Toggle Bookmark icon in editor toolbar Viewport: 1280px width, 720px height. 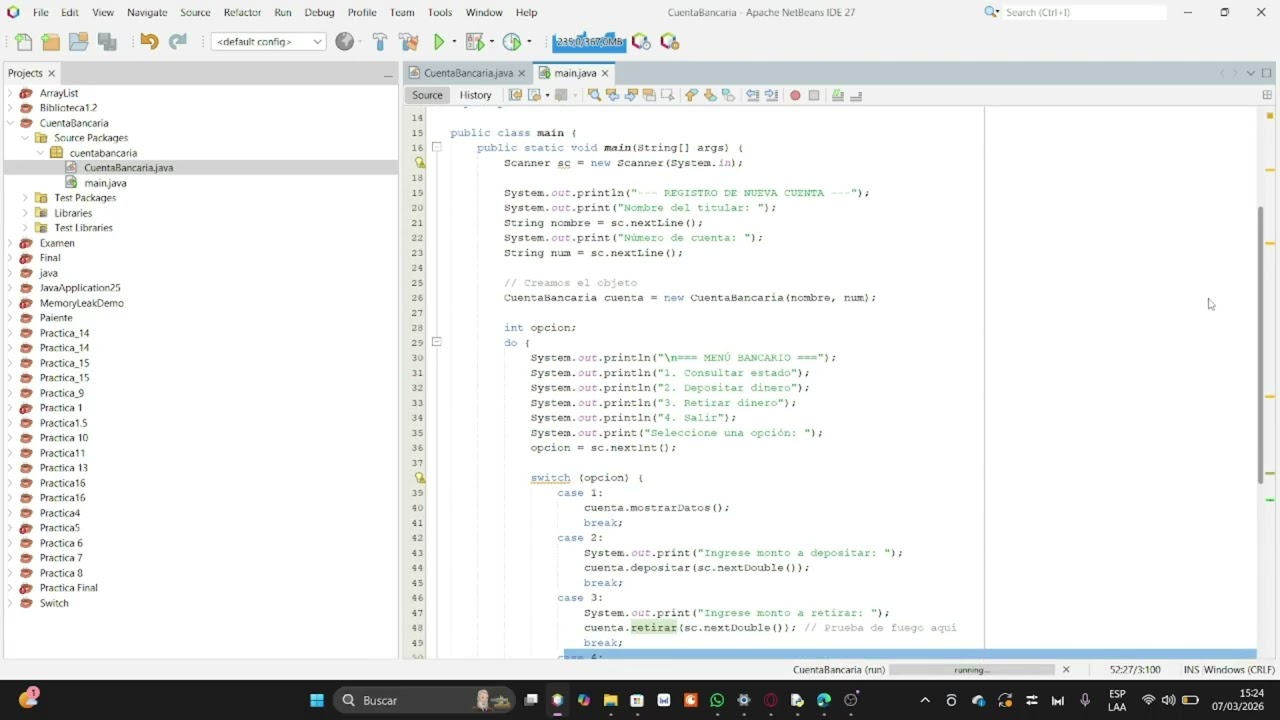728,95
